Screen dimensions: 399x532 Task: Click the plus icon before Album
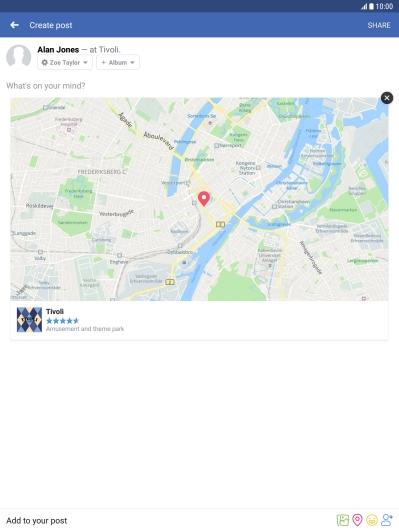pos(103,62)
